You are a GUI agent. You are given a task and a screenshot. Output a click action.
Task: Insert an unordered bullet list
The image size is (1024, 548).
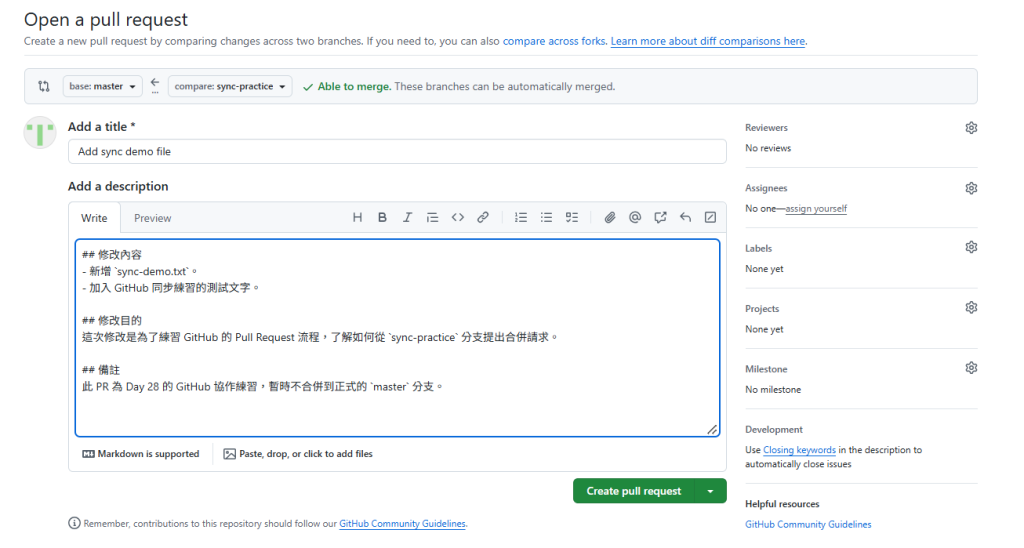tap(546, 218)
